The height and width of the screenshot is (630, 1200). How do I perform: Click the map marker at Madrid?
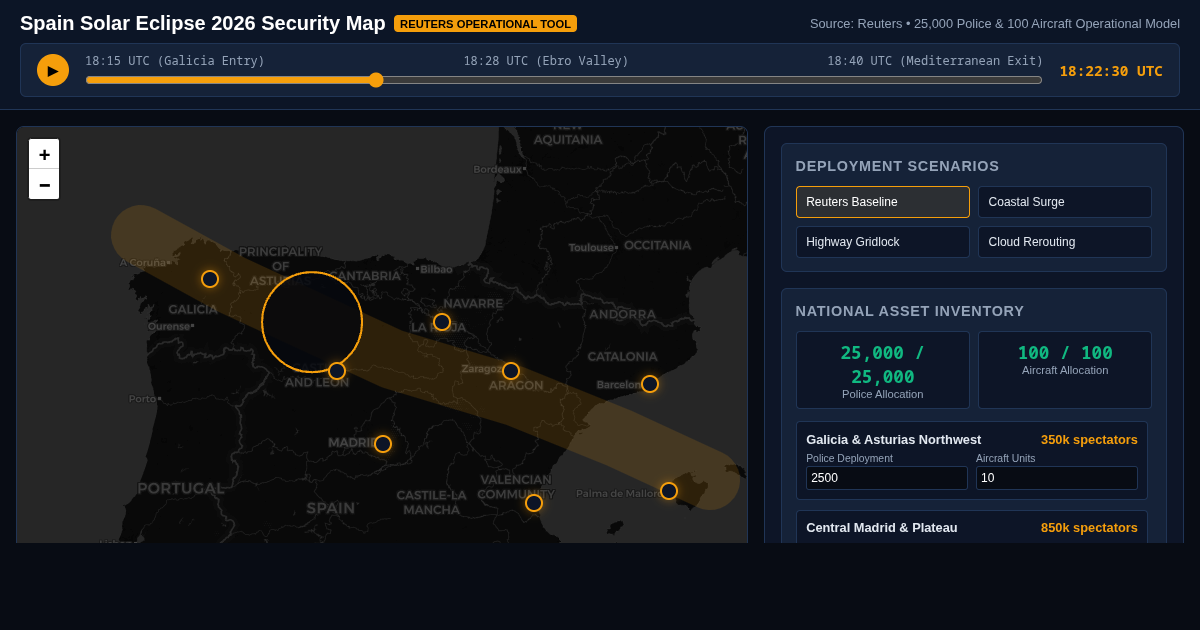point(383,444)
